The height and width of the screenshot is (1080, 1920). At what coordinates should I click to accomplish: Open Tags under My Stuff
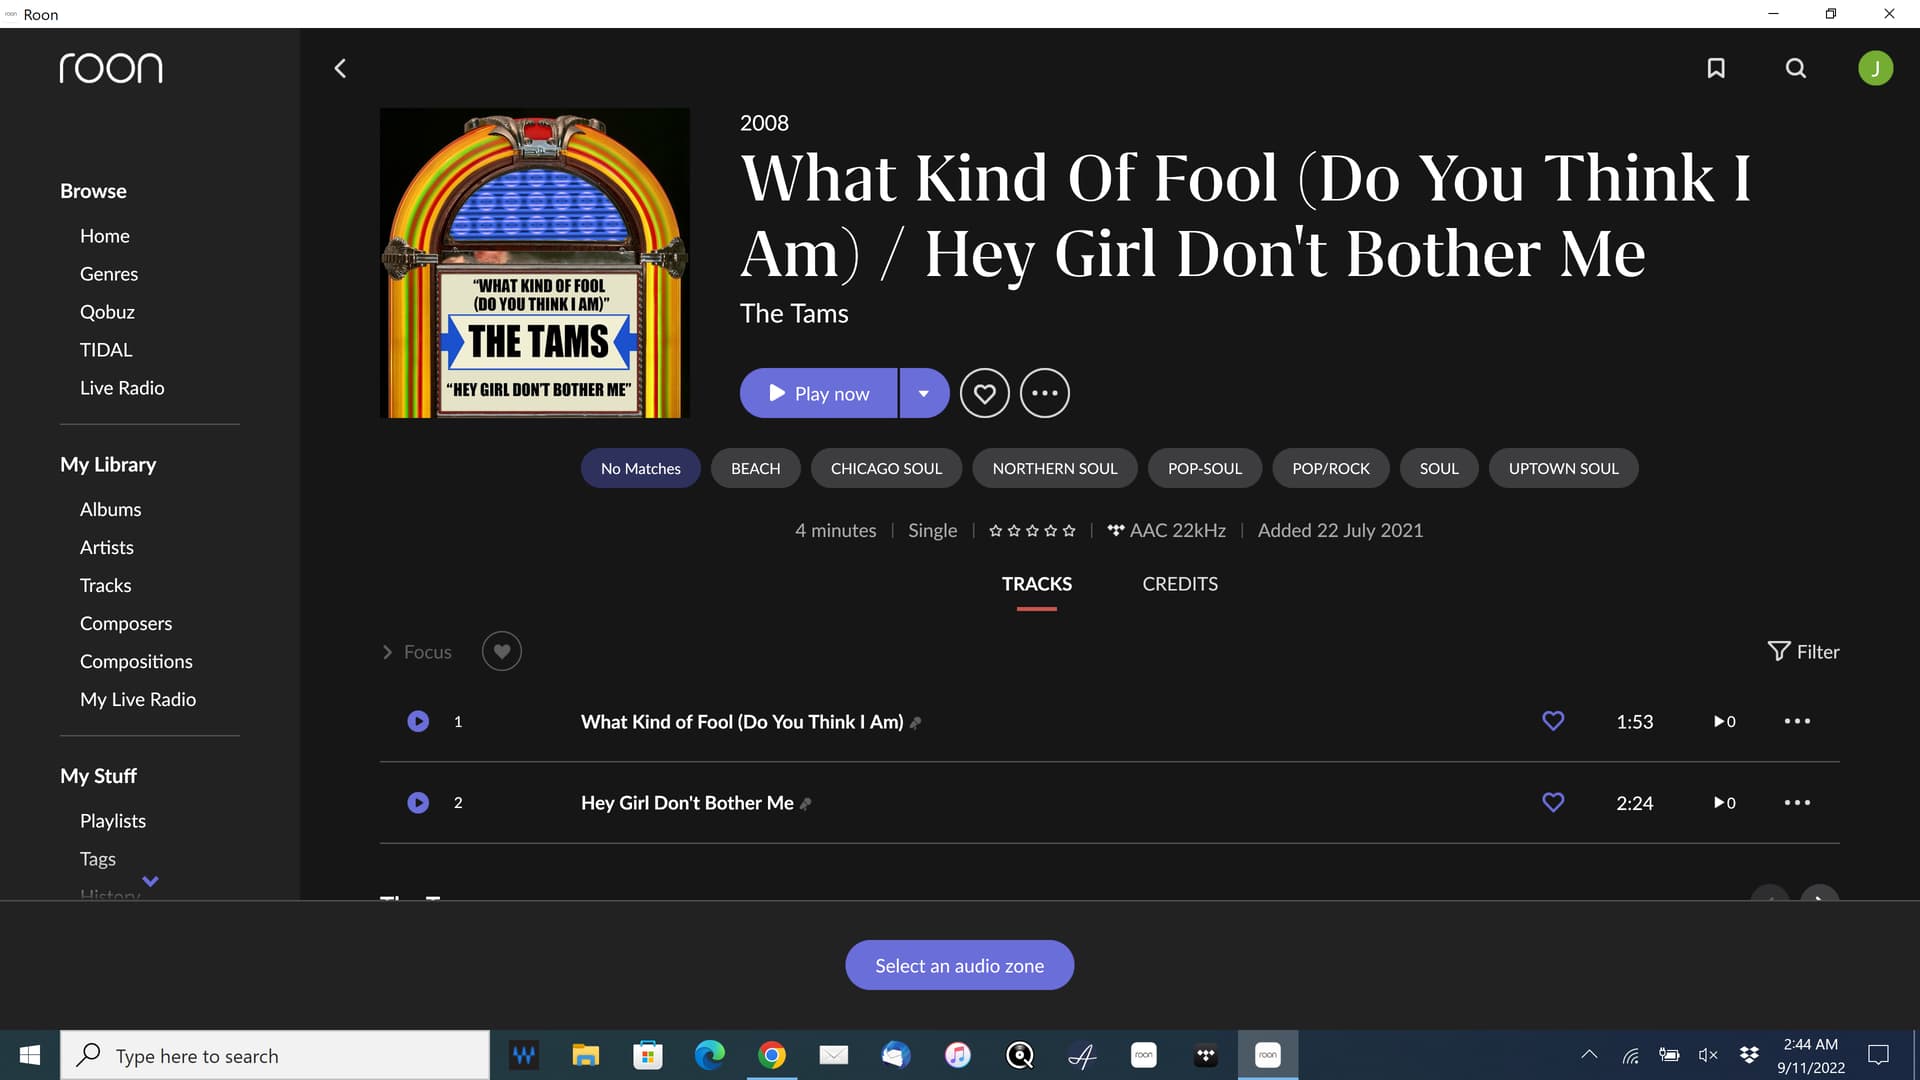pos(98,859)
